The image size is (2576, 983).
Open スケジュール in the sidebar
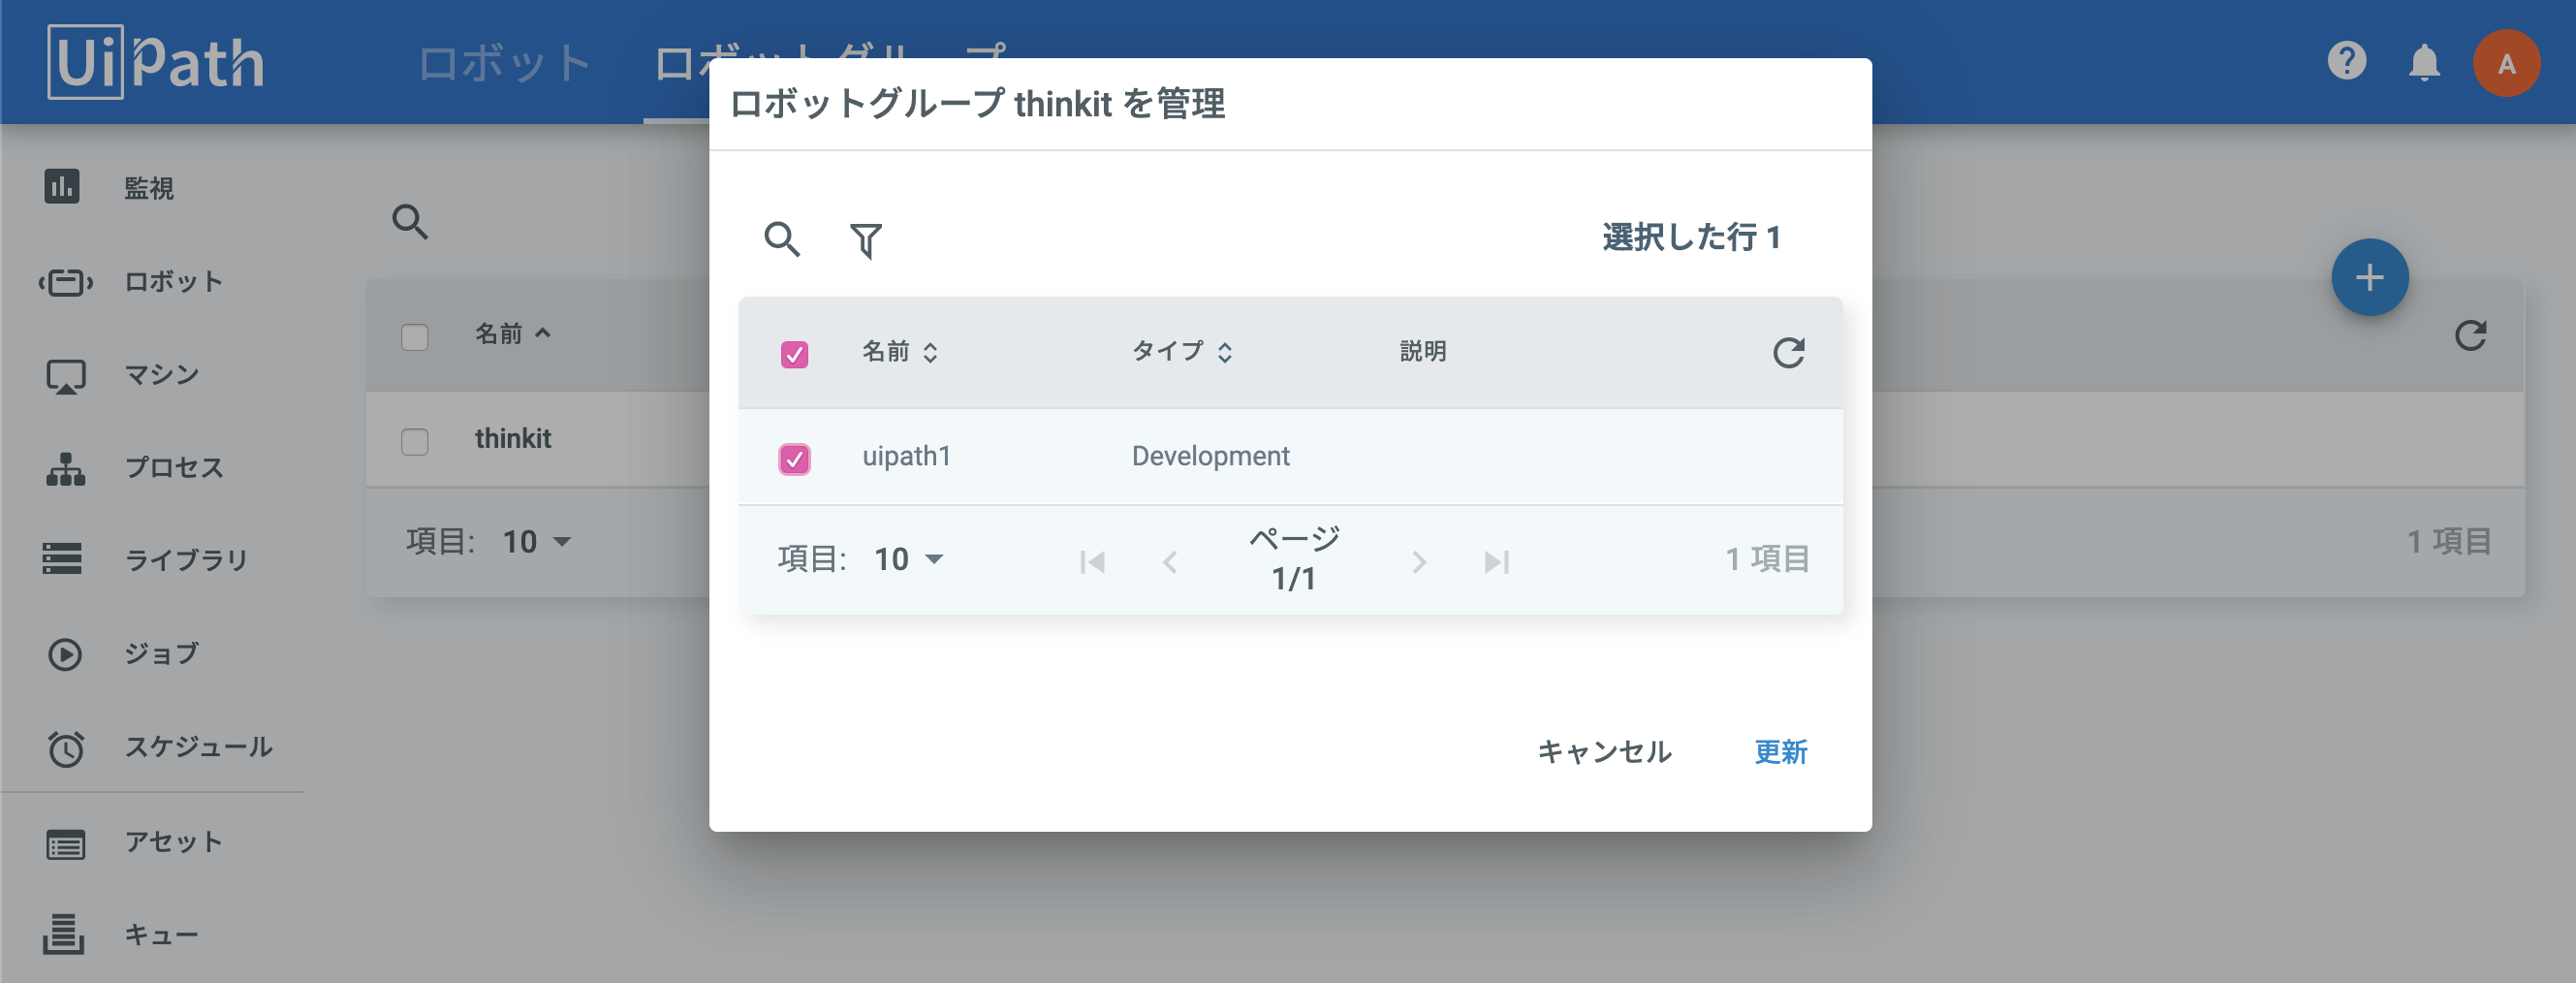[x=198, y=747]
